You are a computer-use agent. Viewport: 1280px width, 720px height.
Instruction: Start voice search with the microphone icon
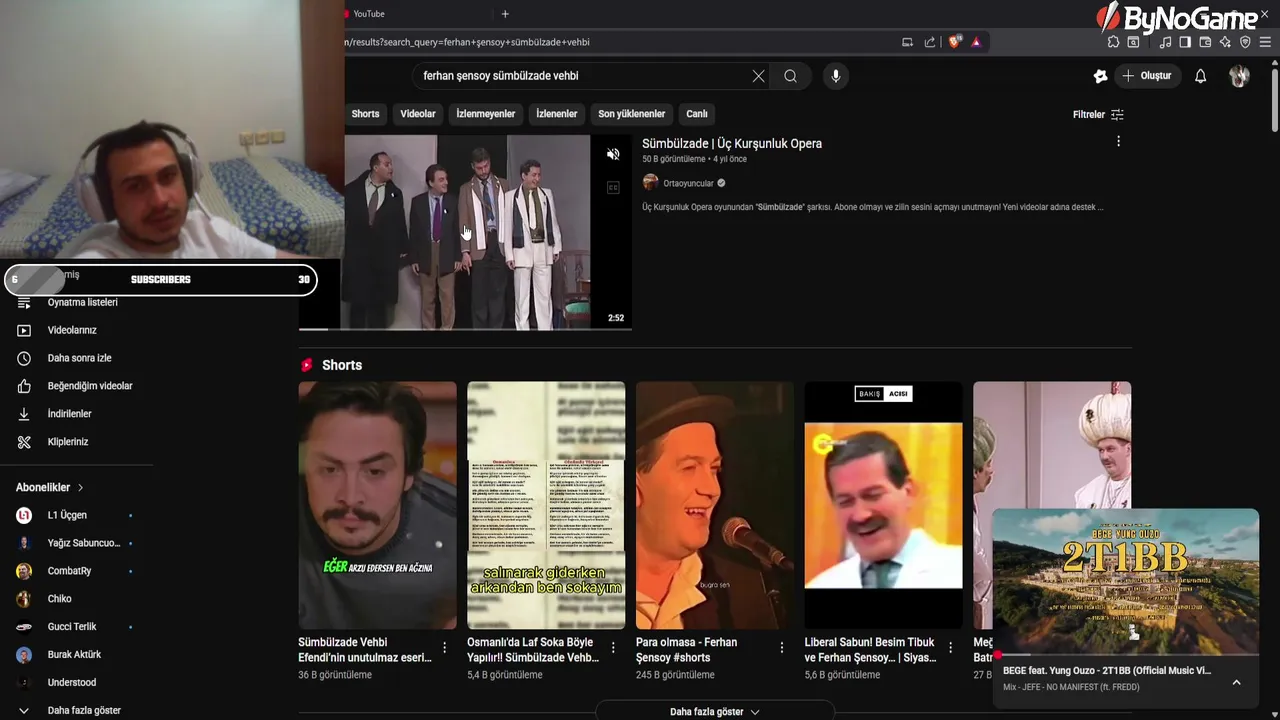click(836, 76)
